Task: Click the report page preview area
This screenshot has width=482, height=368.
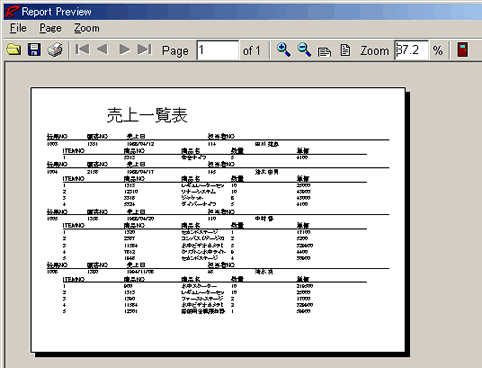Action: (218, 220)
